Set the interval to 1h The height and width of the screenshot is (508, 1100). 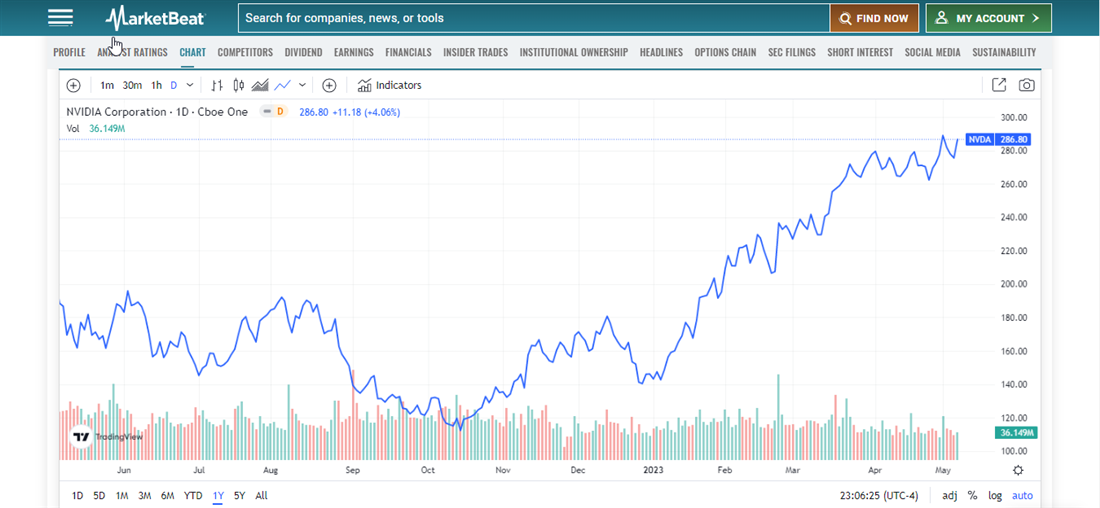pos(156,86)
